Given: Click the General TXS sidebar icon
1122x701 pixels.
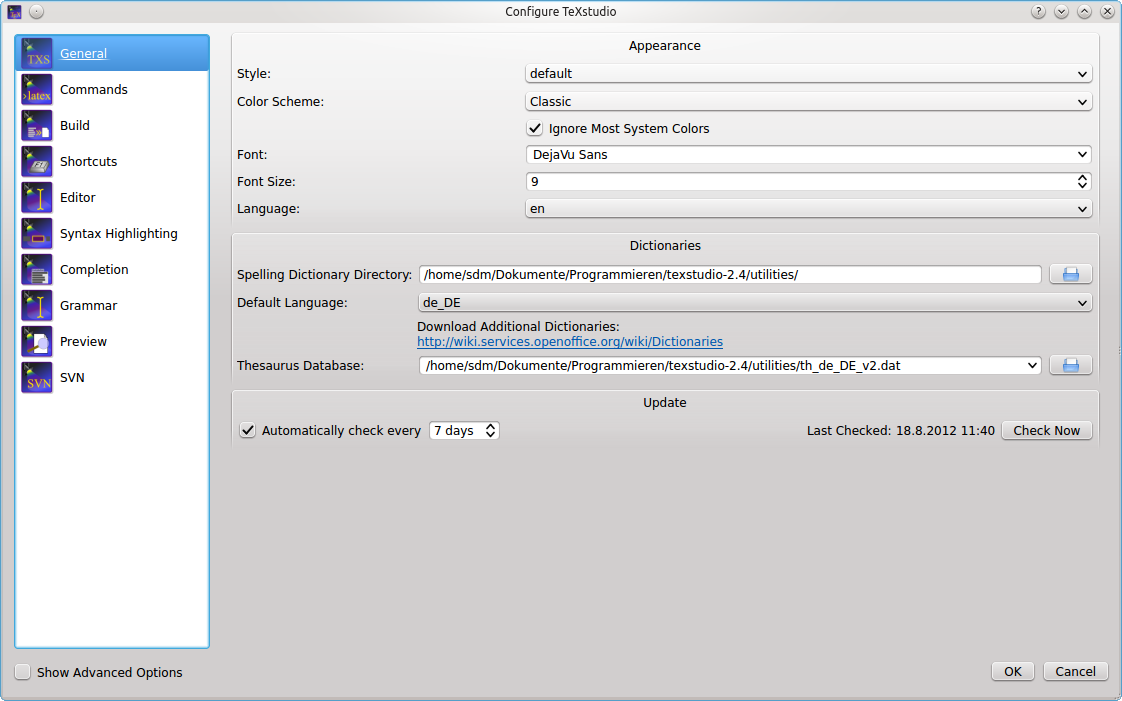Looking at the screenshot, I should (37, 53).
